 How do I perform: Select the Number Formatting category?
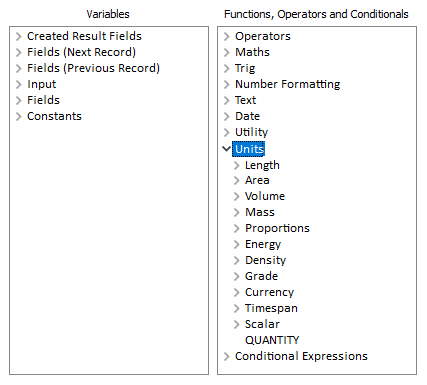tap(288, 84)
